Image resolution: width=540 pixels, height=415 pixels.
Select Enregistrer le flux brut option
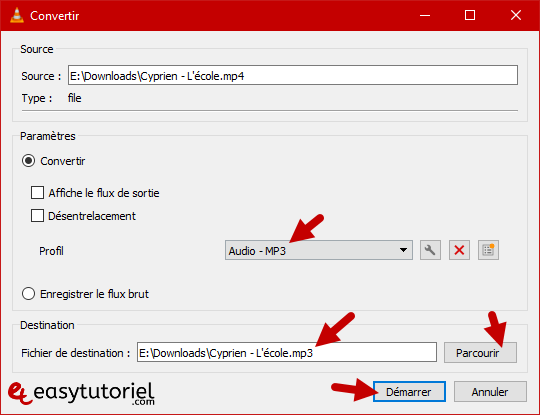click(x=28, y=294)
